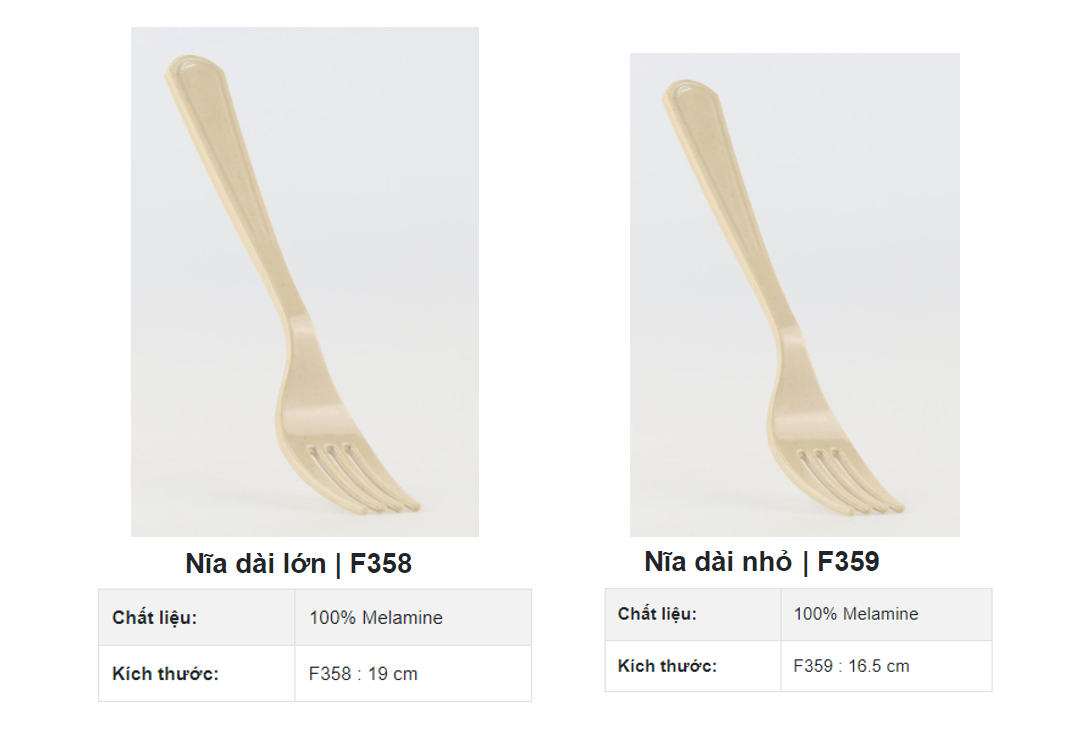Click the 'F358 : 19 cm' size cell
Viewport: 1075px width, 733px height.
[x=364, y=674]
